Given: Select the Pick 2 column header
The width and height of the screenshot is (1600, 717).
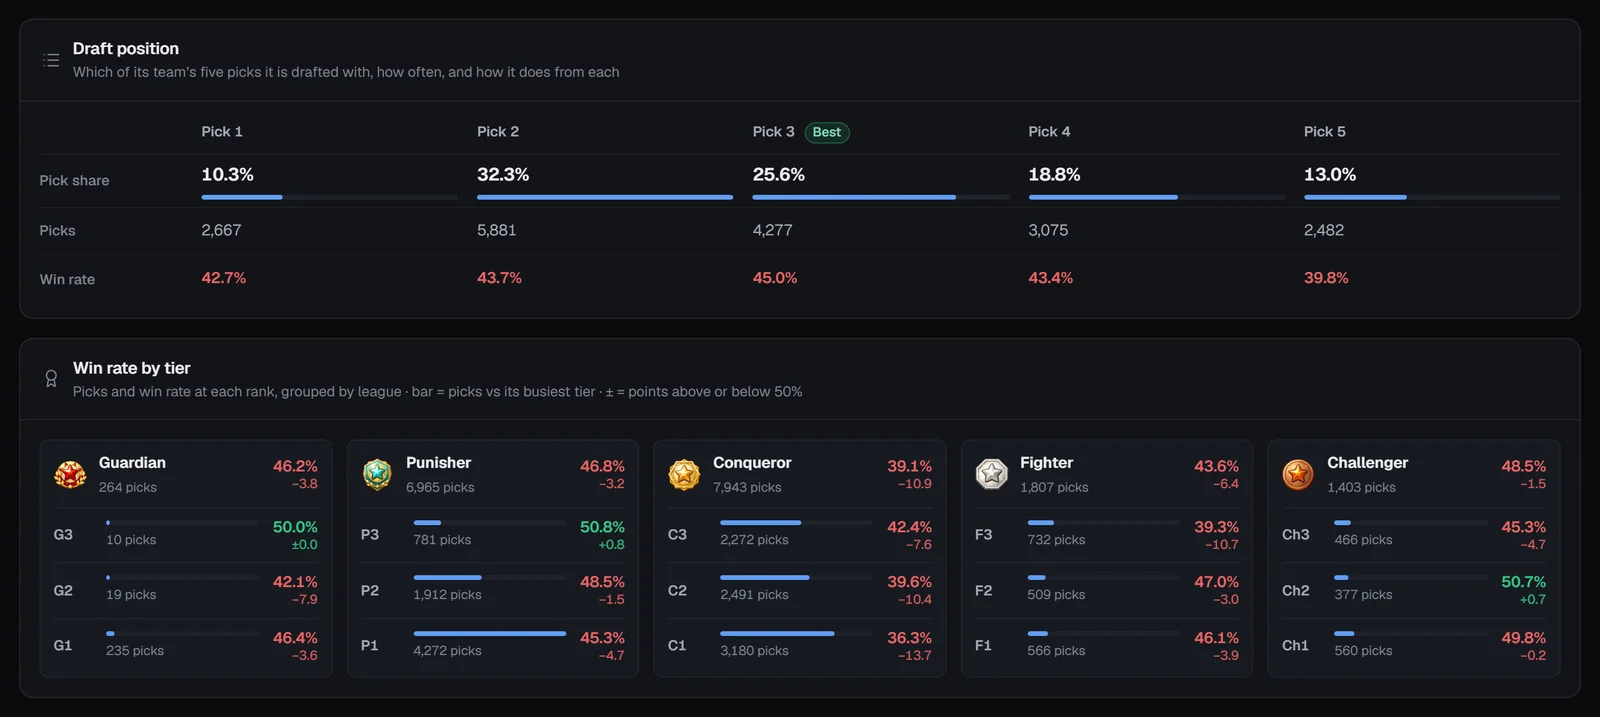Looking at the screenshot, I should click(498, 132).
